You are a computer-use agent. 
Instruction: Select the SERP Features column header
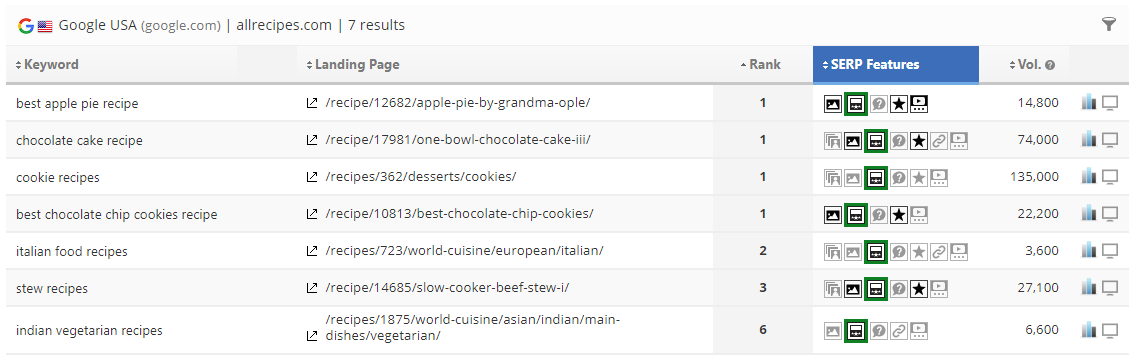(x=896, y=65)
